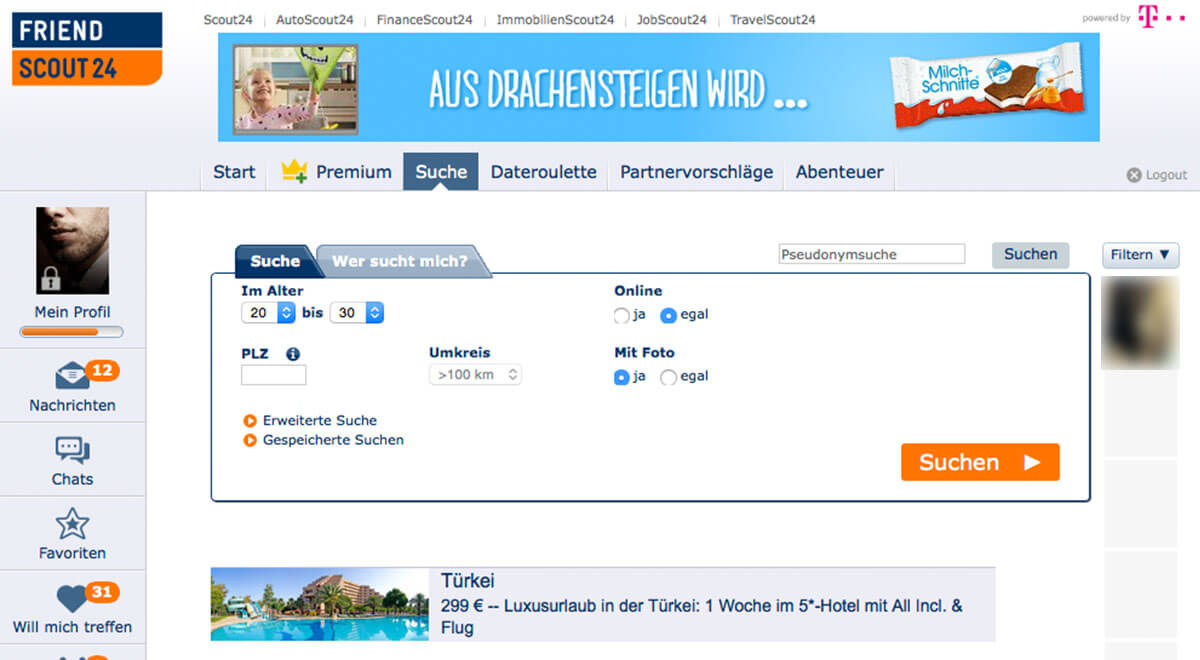Select Mit Foto egal radio button
The width and height of the screenshot is (1200, 660).
click(669, 377)
